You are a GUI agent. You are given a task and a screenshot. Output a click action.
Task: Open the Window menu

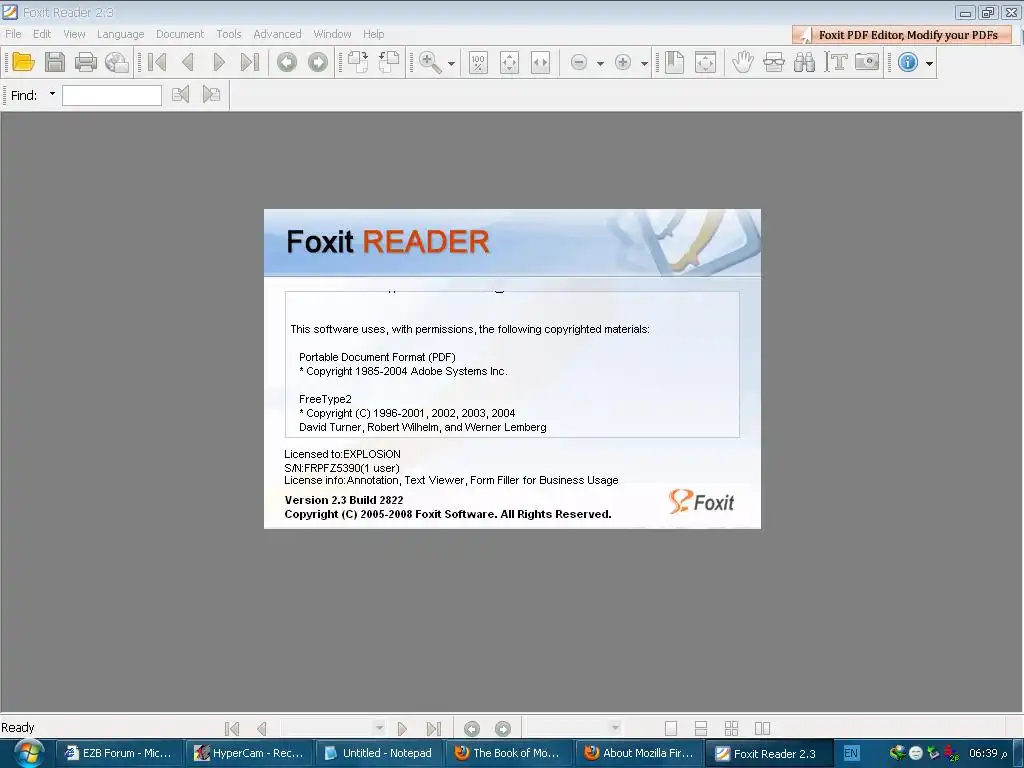pyautogui.click(x=332, y=34)
